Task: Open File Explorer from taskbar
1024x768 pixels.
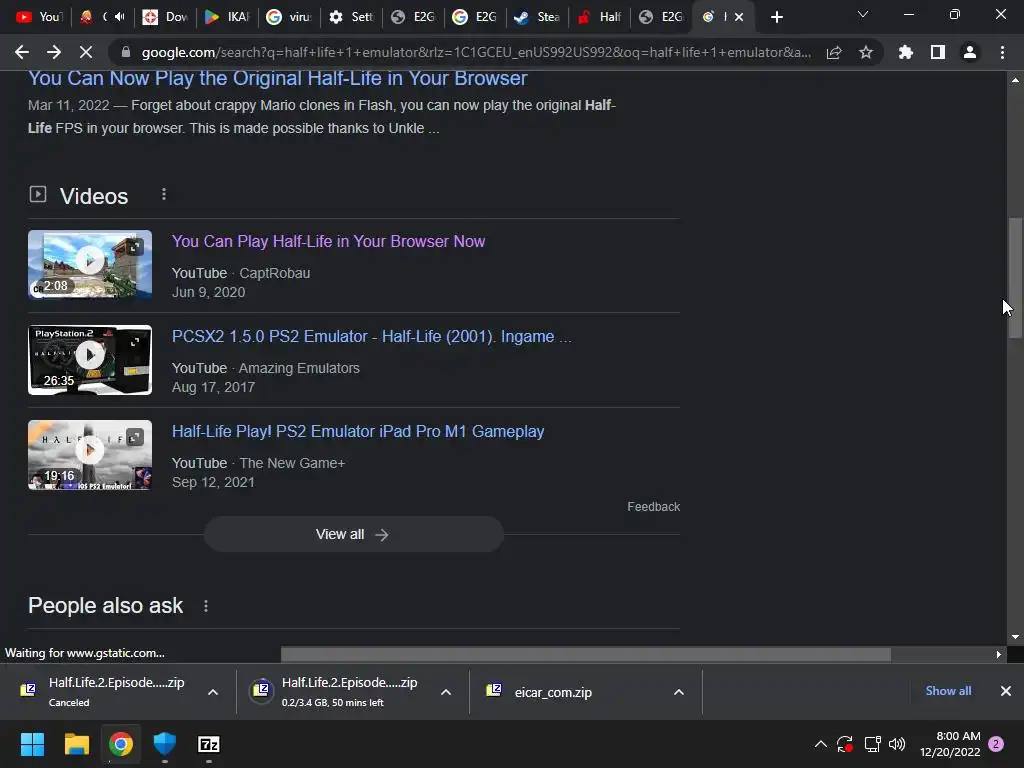Action: (76, 744)
